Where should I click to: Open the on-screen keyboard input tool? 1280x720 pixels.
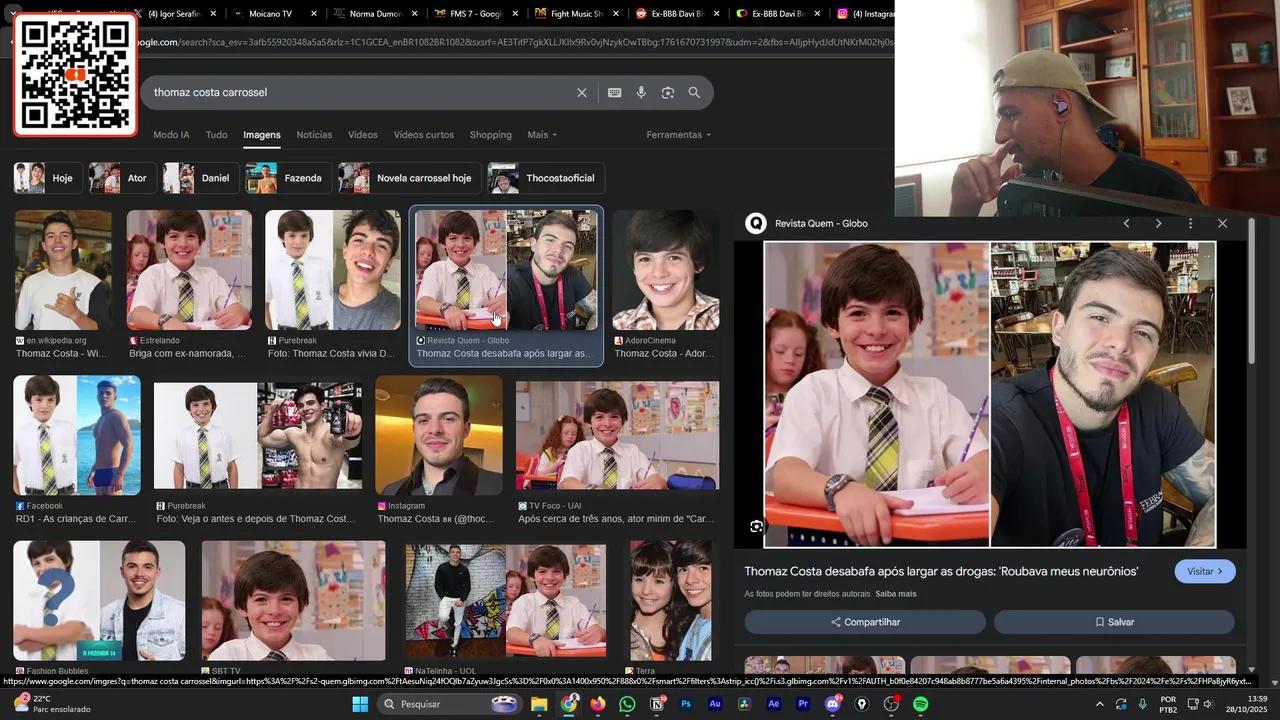click(615, 92)
